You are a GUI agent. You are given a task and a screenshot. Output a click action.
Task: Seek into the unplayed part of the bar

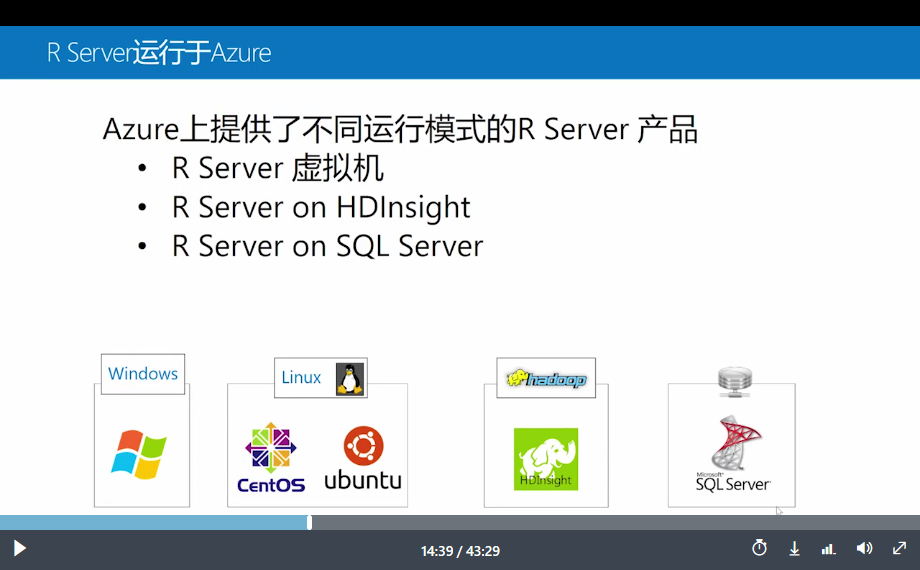[615, 522]
